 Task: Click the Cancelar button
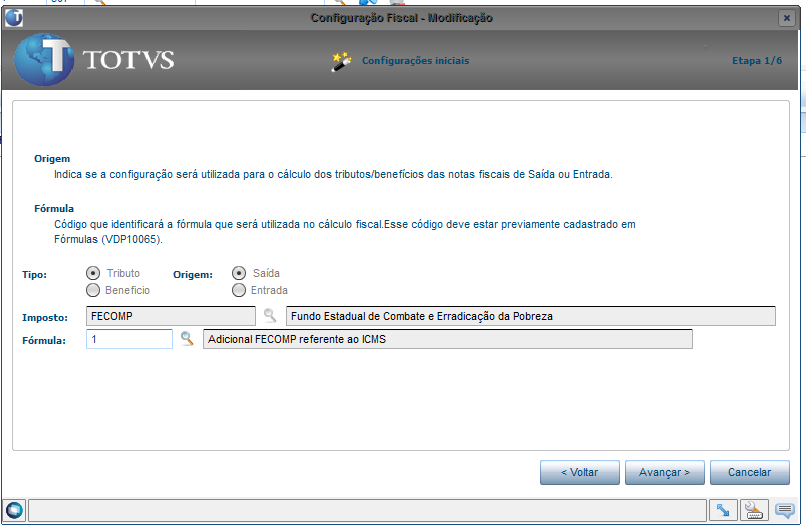[749, 472]
